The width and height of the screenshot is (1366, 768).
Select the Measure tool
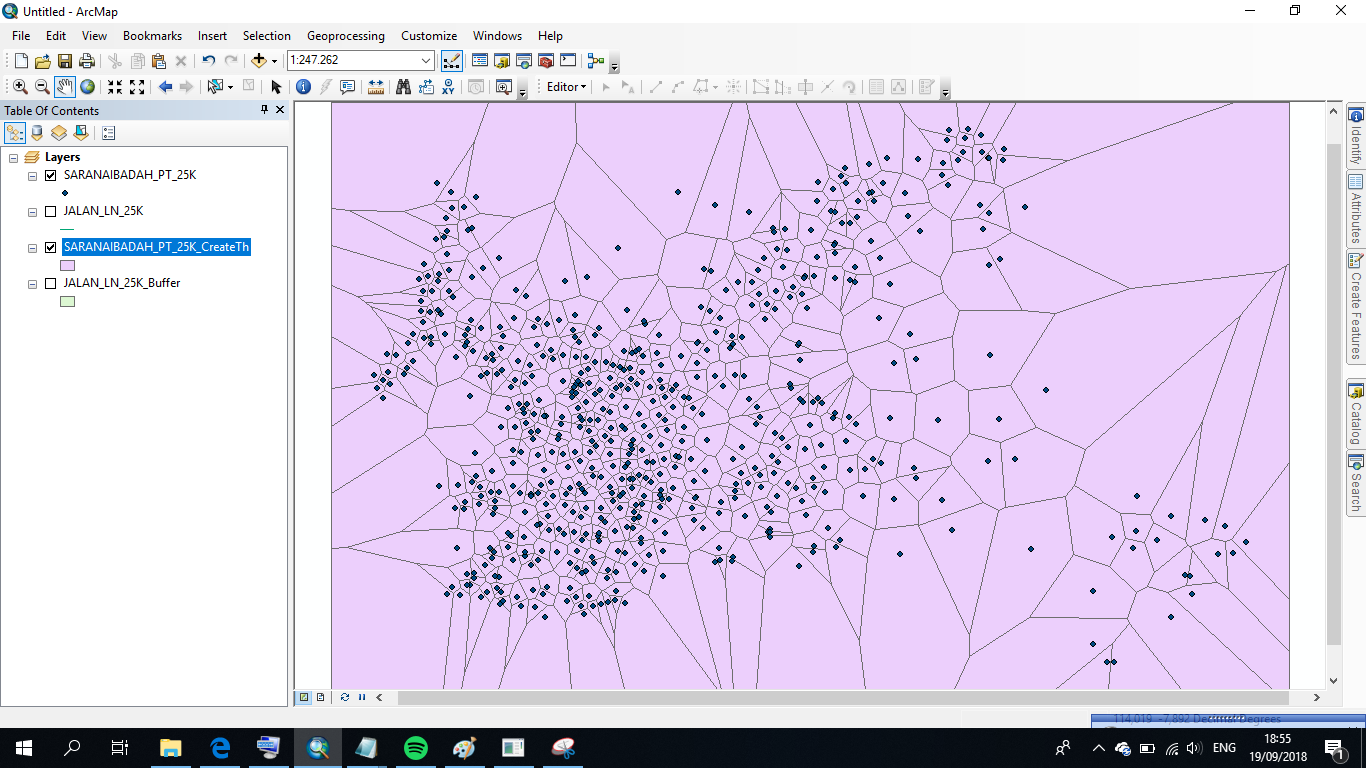(x=376, y=87)
